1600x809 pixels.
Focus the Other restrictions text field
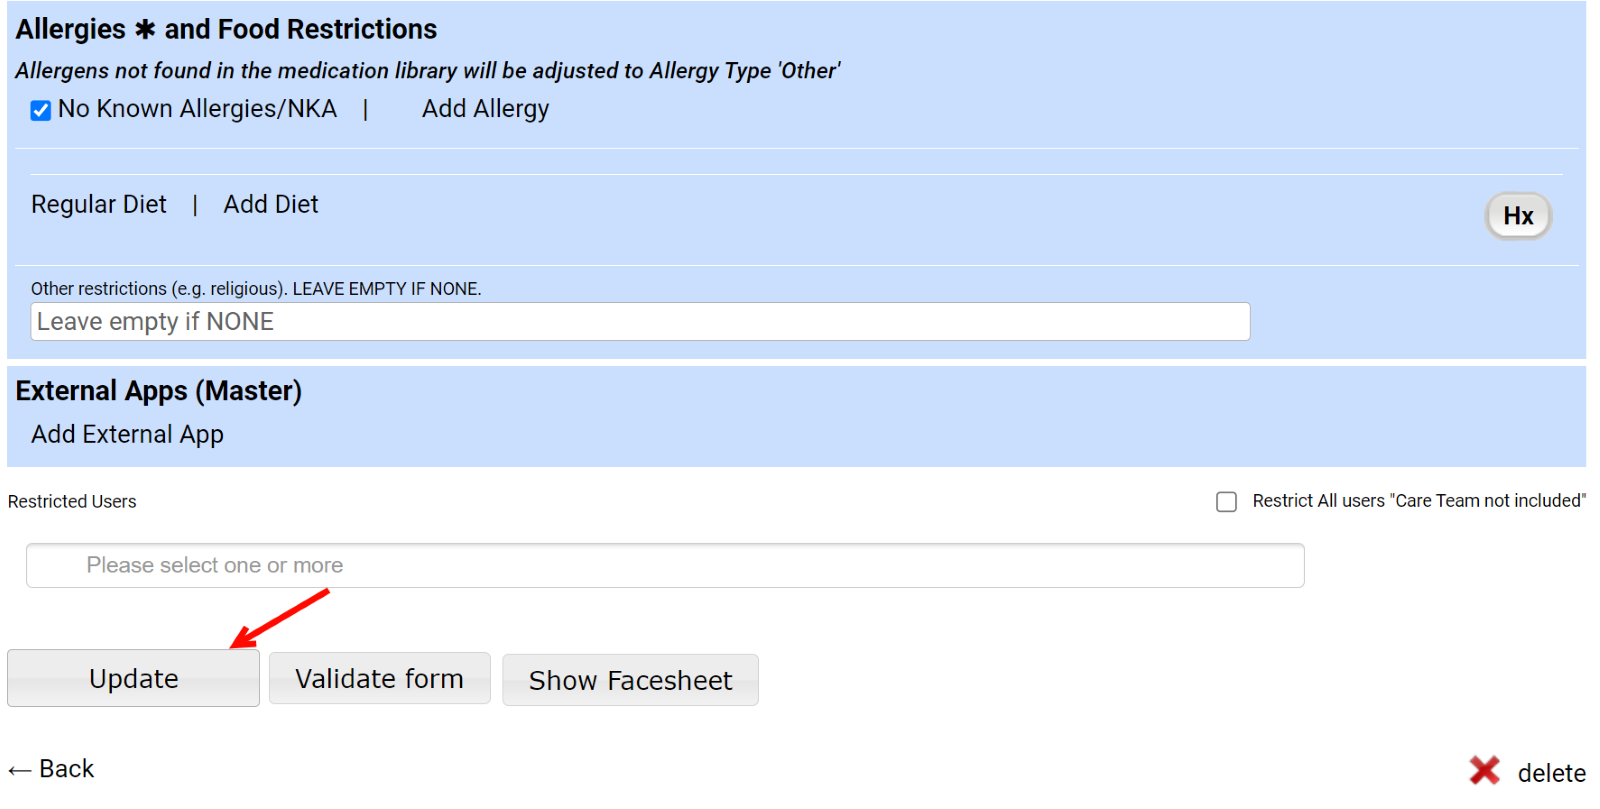tap(640, 322)
